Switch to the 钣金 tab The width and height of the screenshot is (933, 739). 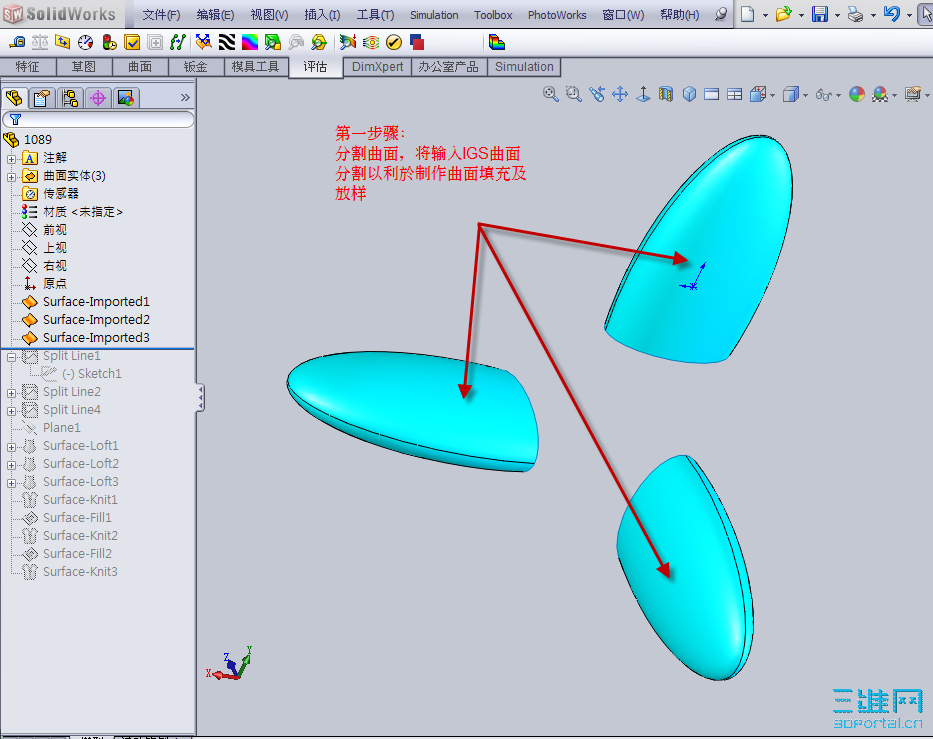coord(196,67)
